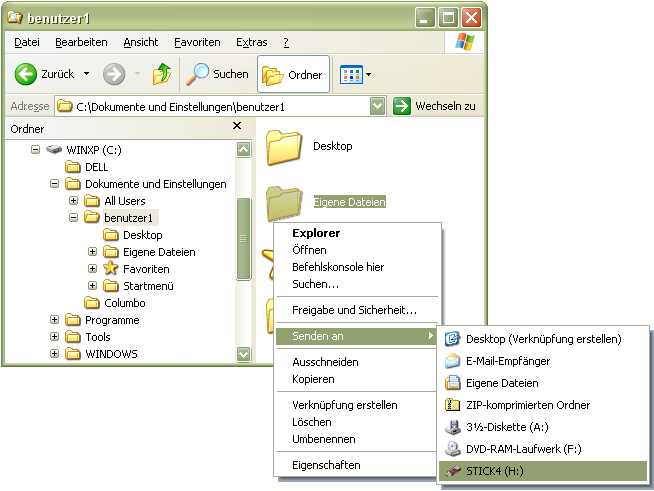Open the forward history dropdown arrow
This screenshot has width=654, height=491.
click(137, 74)
